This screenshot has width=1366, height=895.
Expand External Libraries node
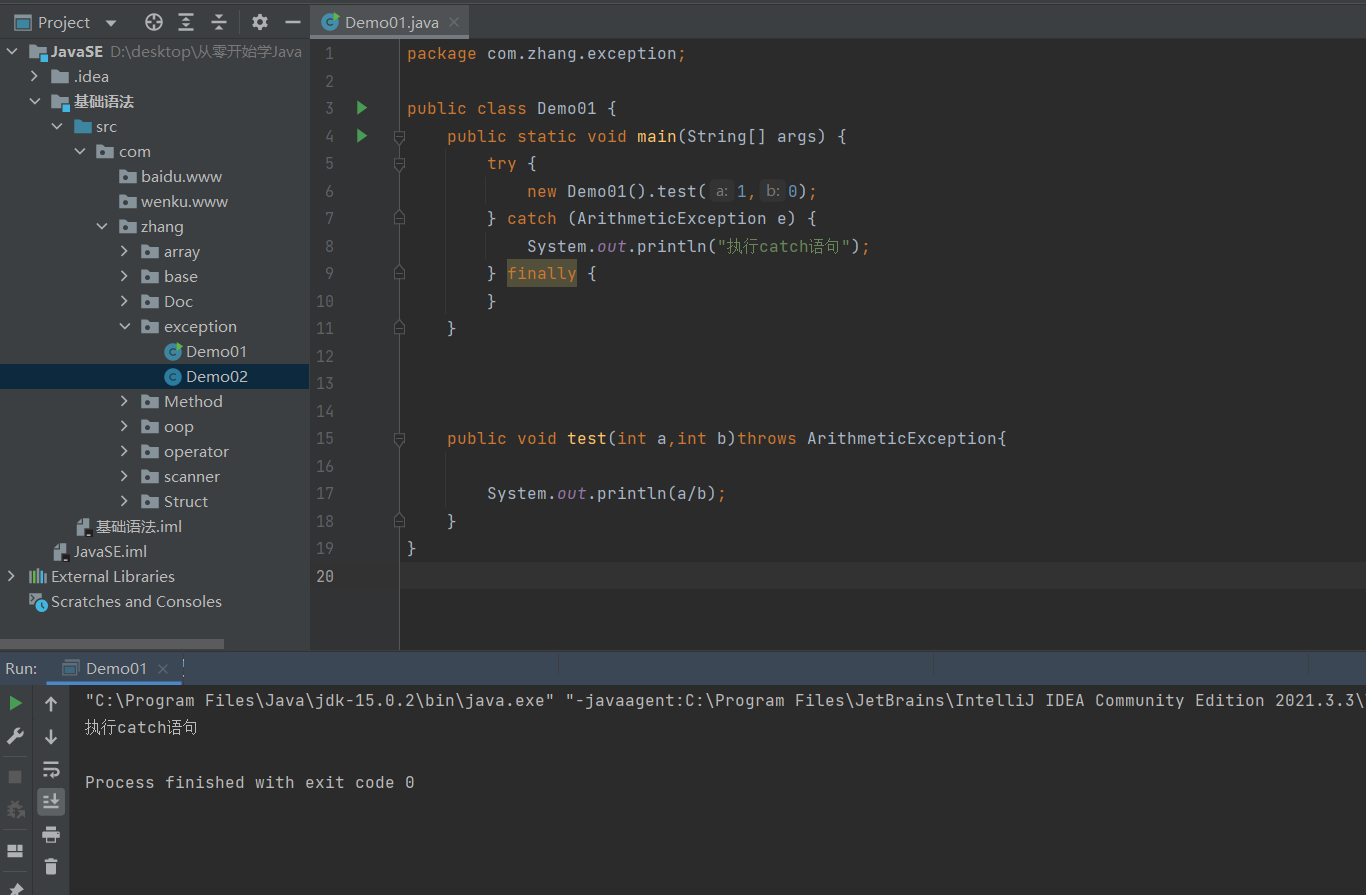11,577
